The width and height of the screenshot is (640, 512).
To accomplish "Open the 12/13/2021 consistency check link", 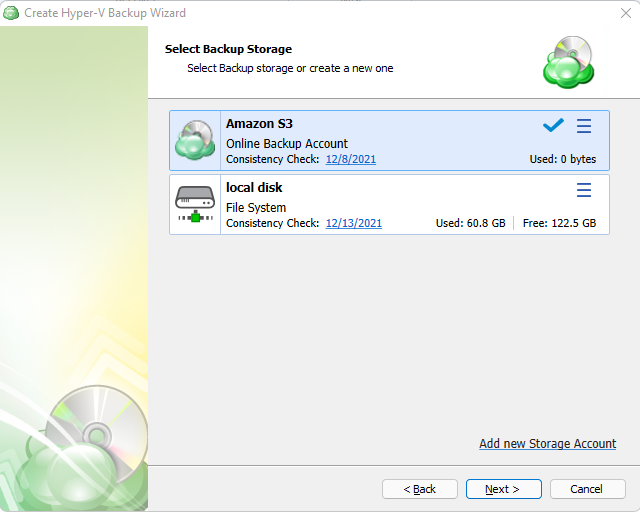I will pos(353,223).
